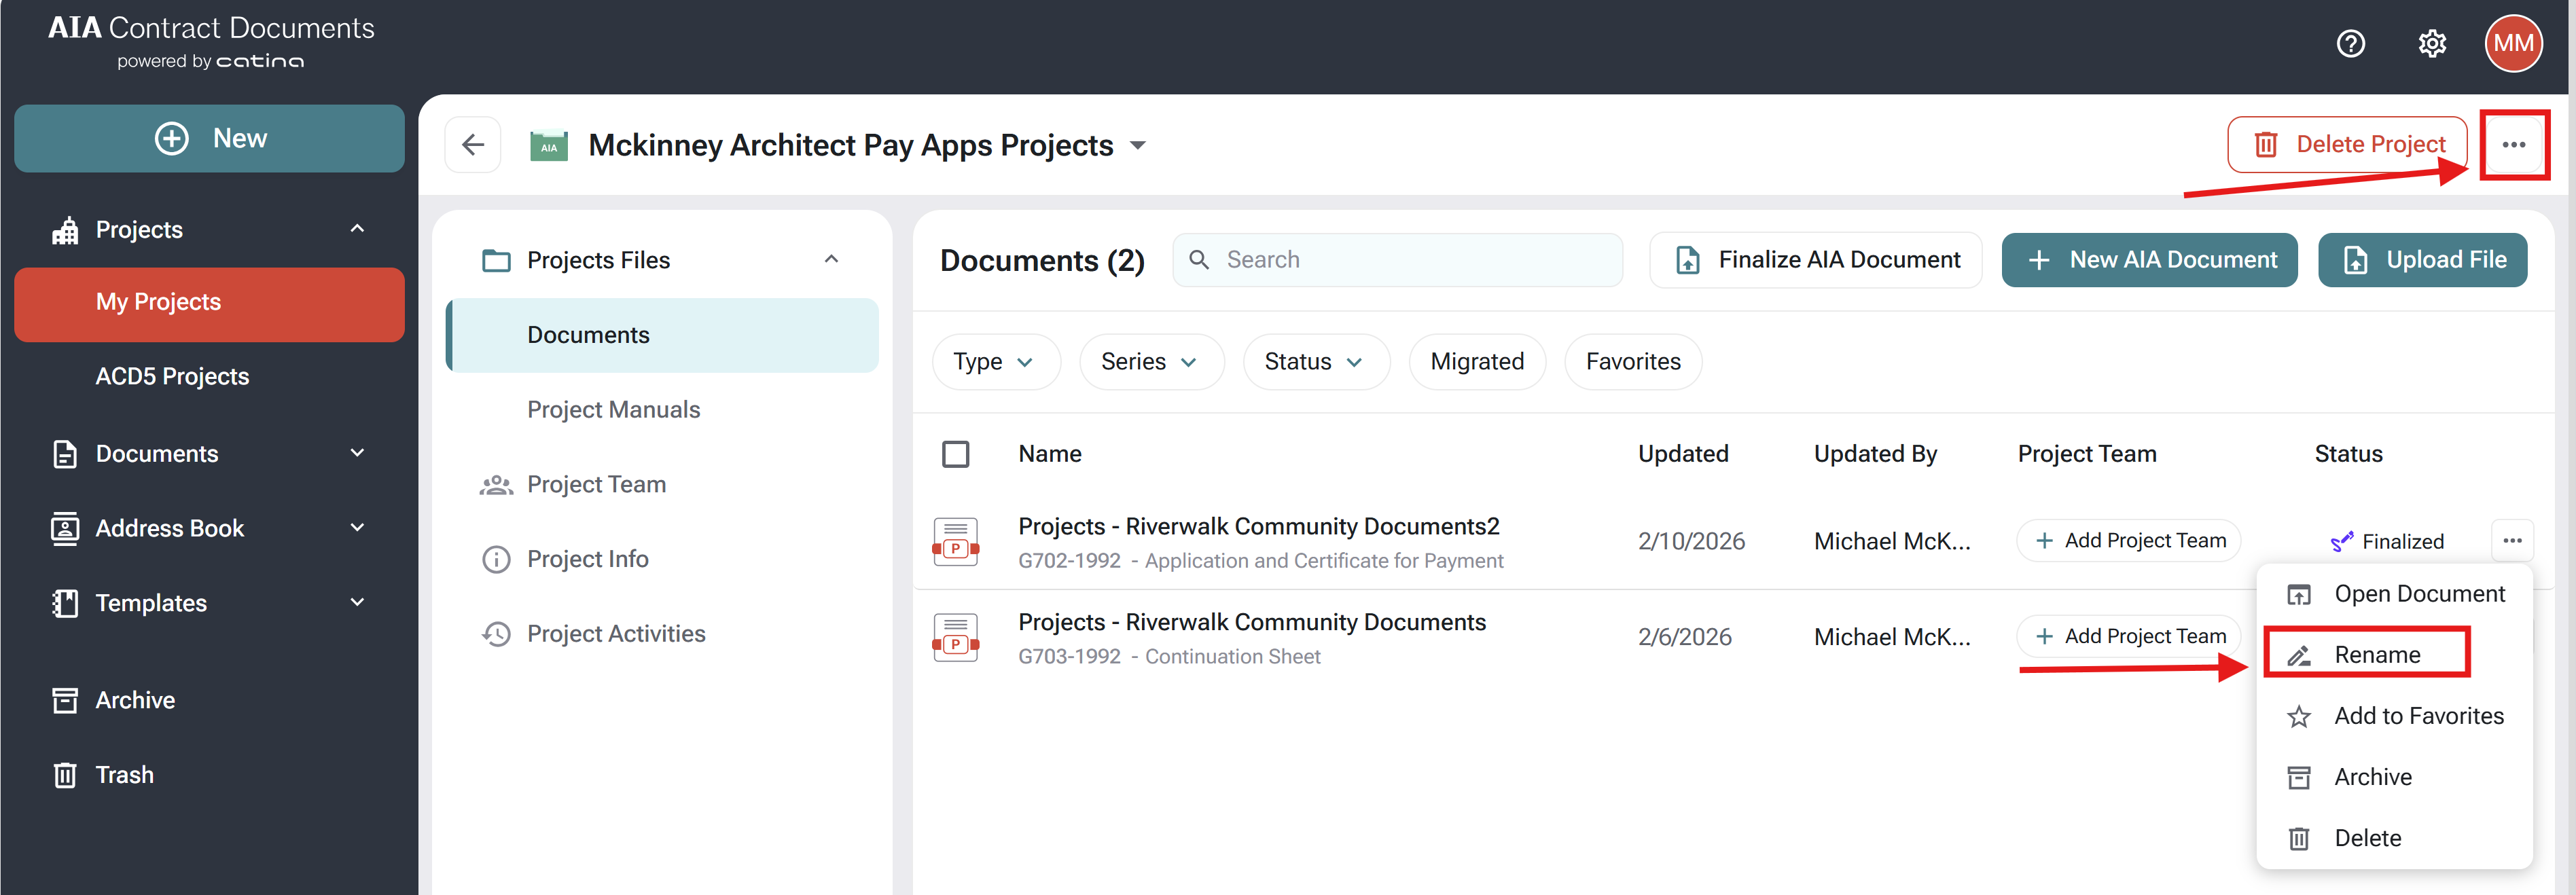
Task: Toggle the Favorites filter chip
Action: (x=1632, y=362)
